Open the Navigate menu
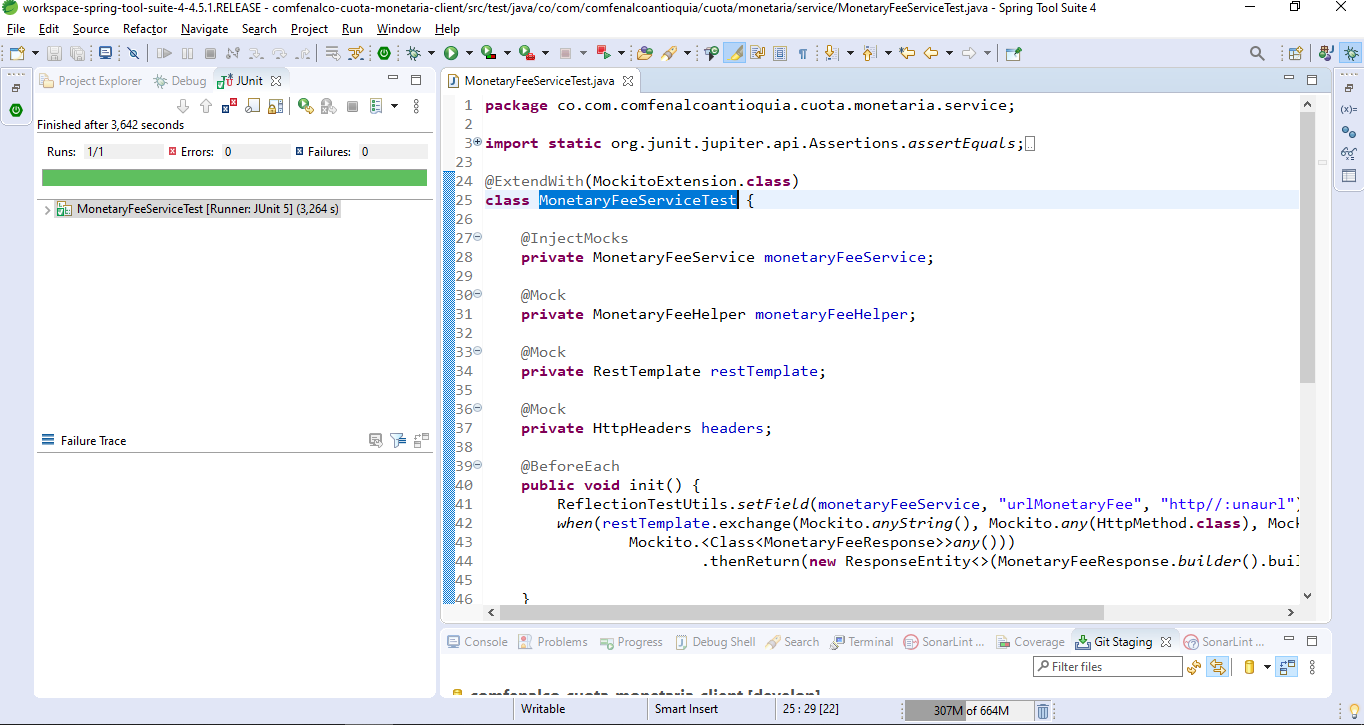 (204, 29)
